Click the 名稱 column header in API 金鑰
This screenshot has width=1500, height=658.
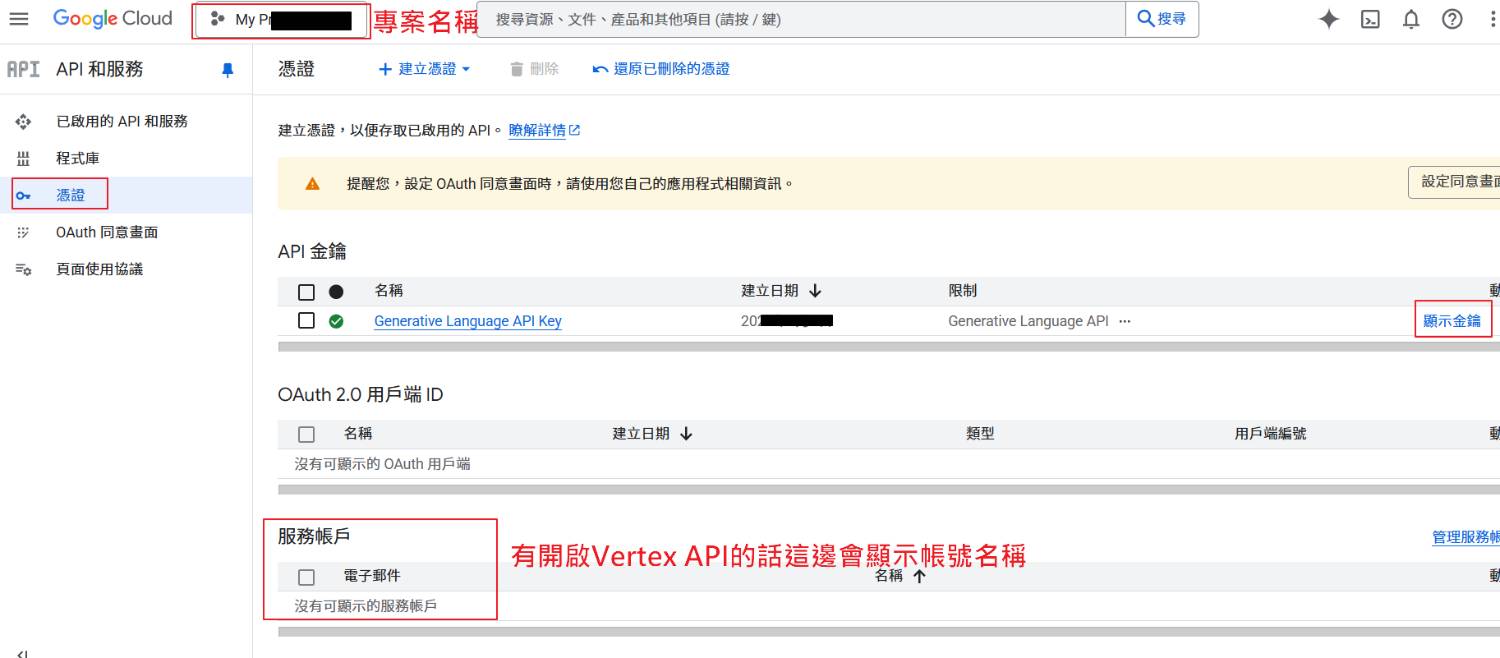[389, 291]
